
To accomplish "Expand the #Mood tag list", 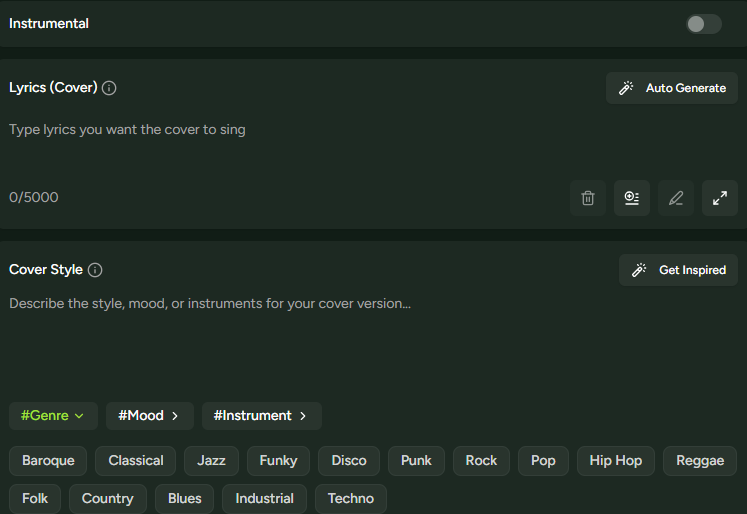I will [149, 416].
